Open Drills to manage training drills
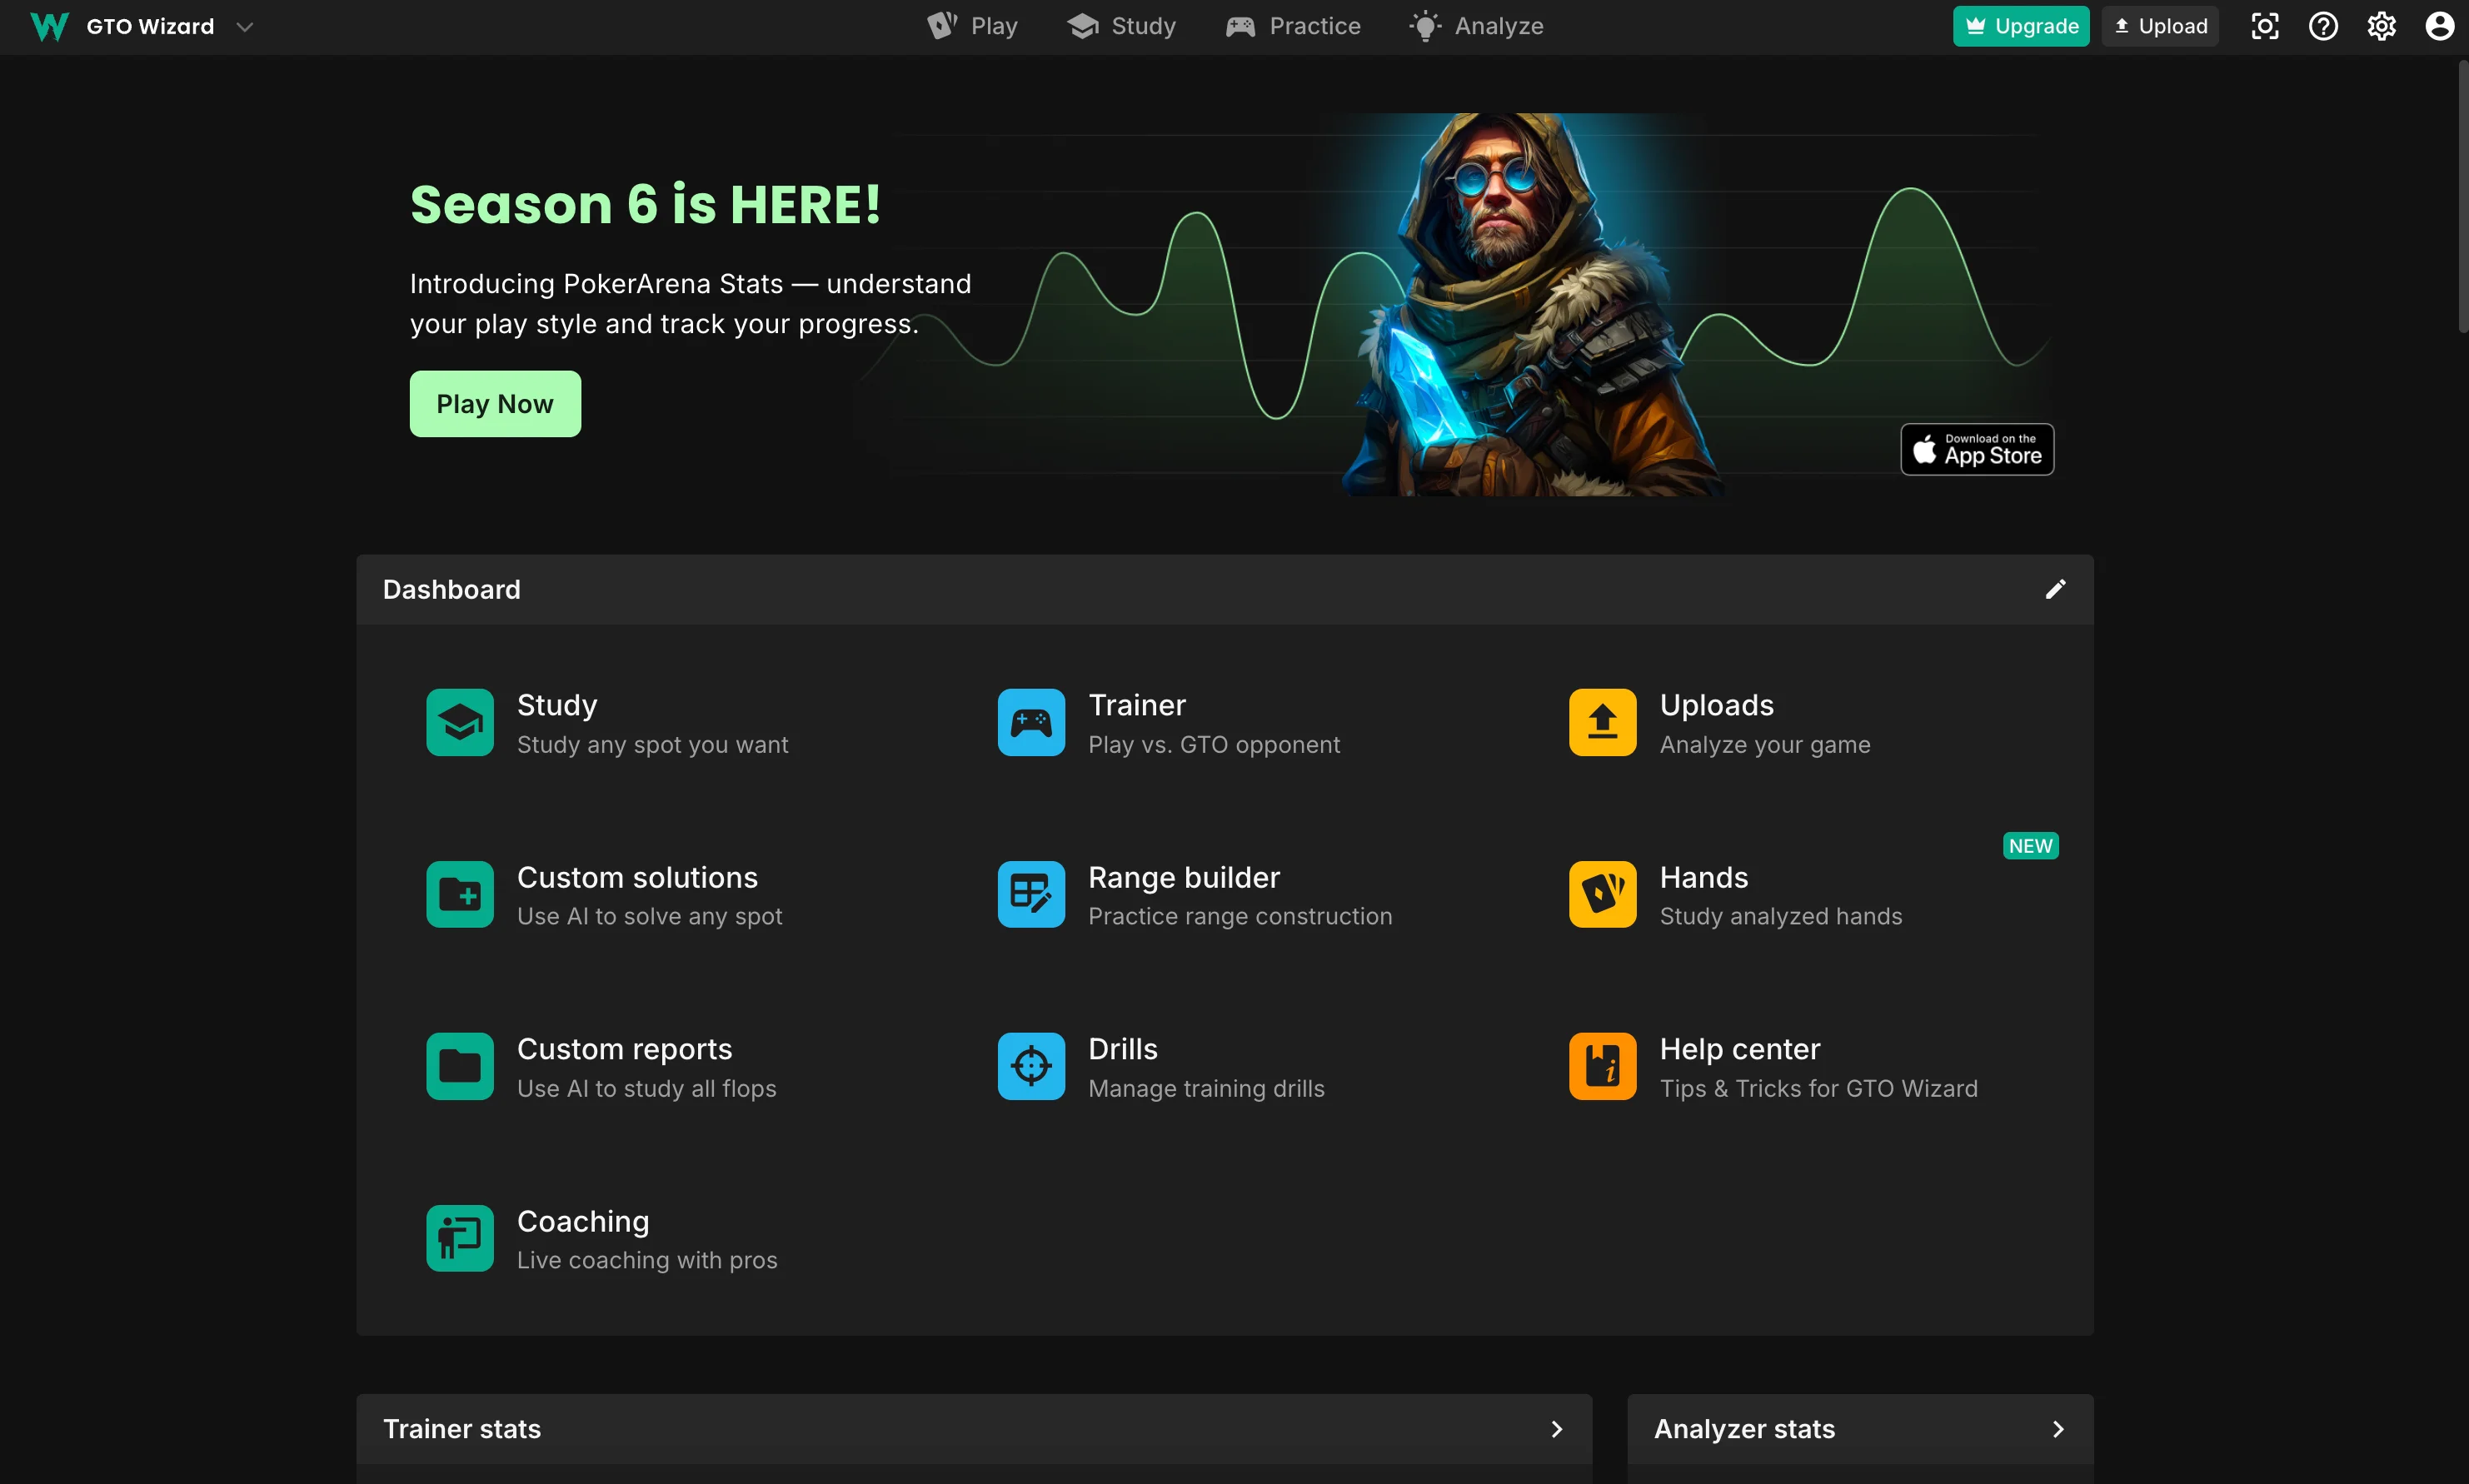This screenshot has width=2469, height=1484. (1122, 1048)
